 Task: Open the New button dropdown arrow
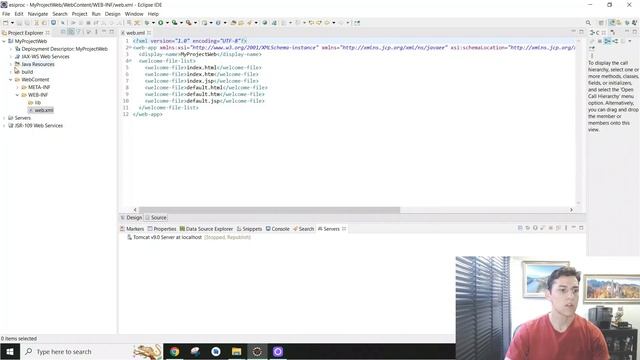pyautogui.click(x=12, y=23)
